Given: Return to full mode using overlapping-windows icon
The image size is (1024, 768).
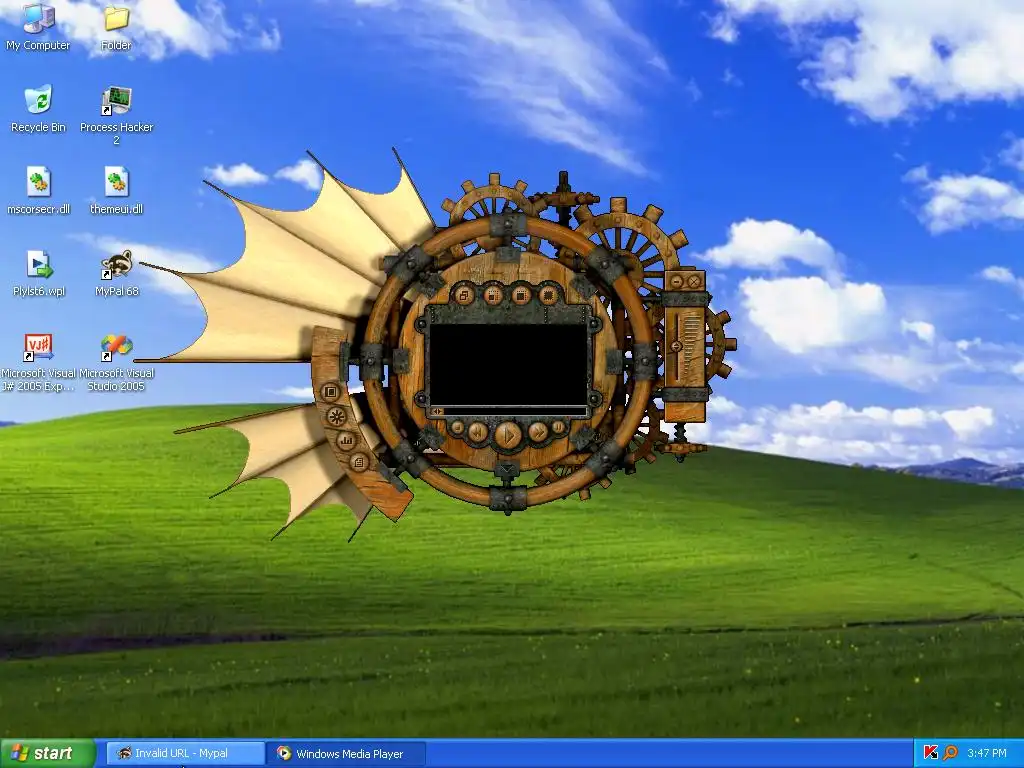Looking at the screenshot, I should (464, 295).
